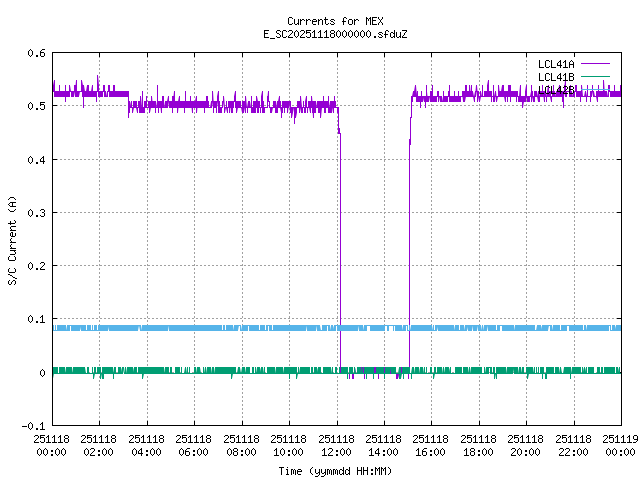Click the chart title 'Currents for MEX'
Viewport: 640px width, 480px height.
pos(335,21)
